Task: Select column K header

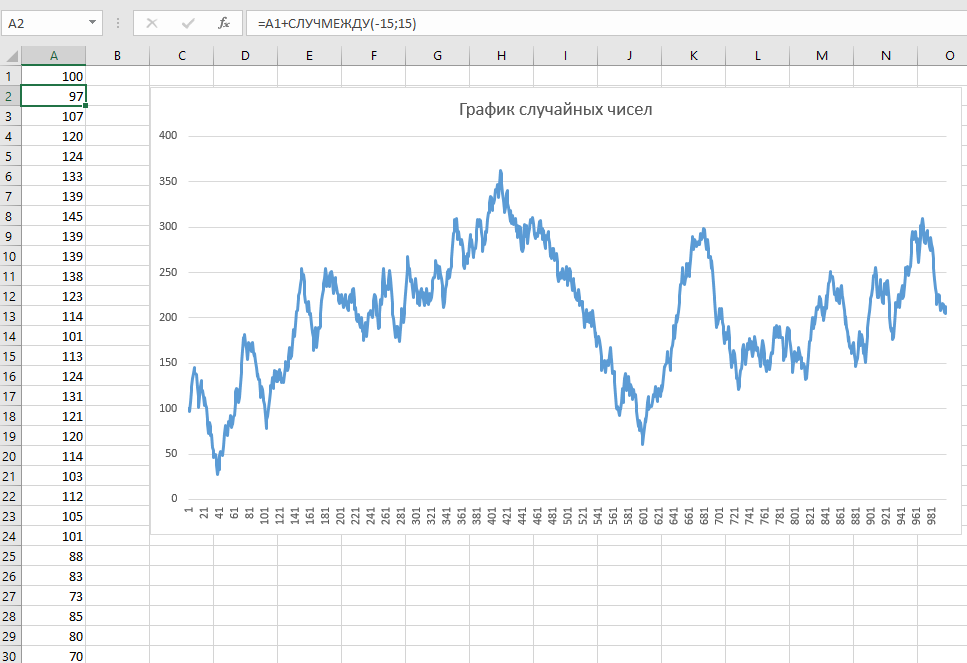Action: tap(694, 56)
